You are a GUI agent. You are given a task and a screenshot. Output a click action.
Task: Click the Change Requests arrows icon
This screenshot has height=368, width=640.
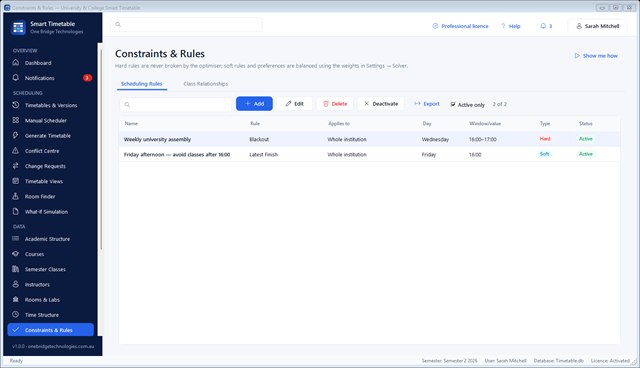click(16, 166)
